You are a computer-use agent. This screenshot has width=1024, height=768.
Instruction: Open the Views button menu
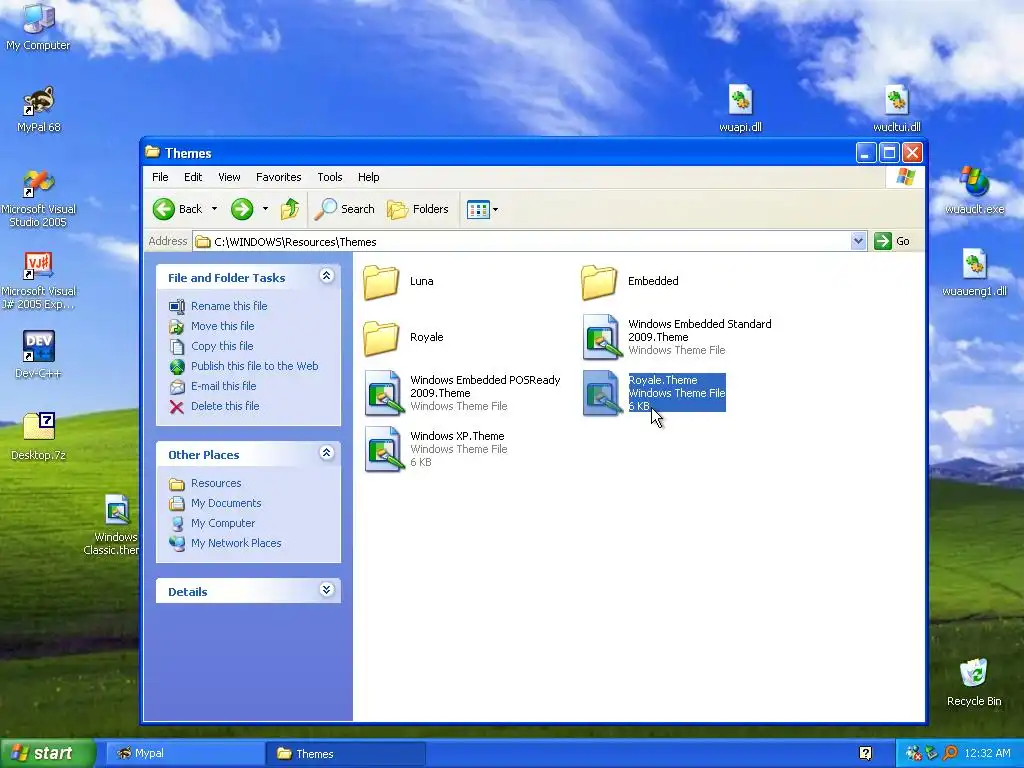point(483,209)
